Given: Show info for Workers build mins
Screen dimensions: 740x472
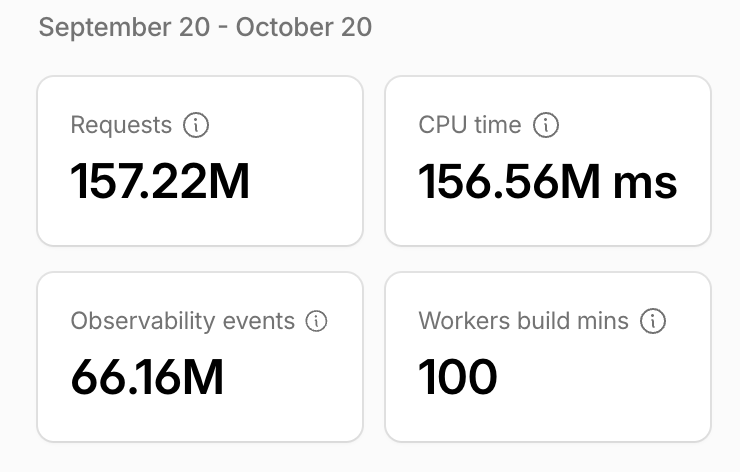Looking at the screenshot, I should click(x=653, y=321).
